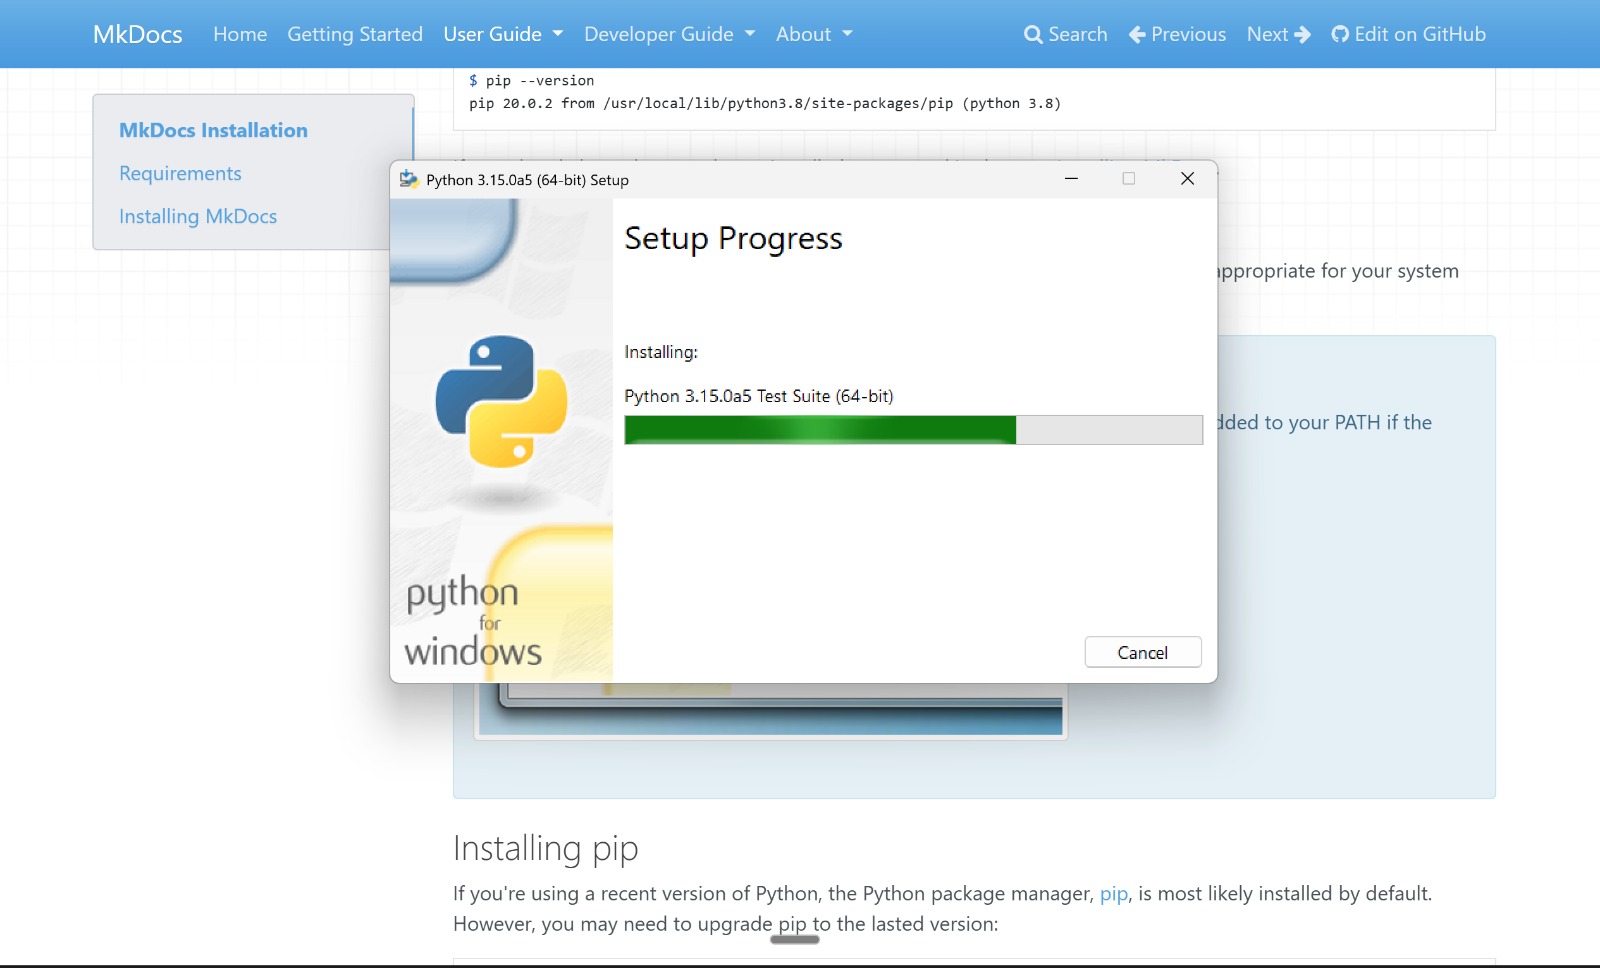Go to the Next page arrow link
The image size is (1600, 968).
pyautogui.click(x=1278, y=34)
